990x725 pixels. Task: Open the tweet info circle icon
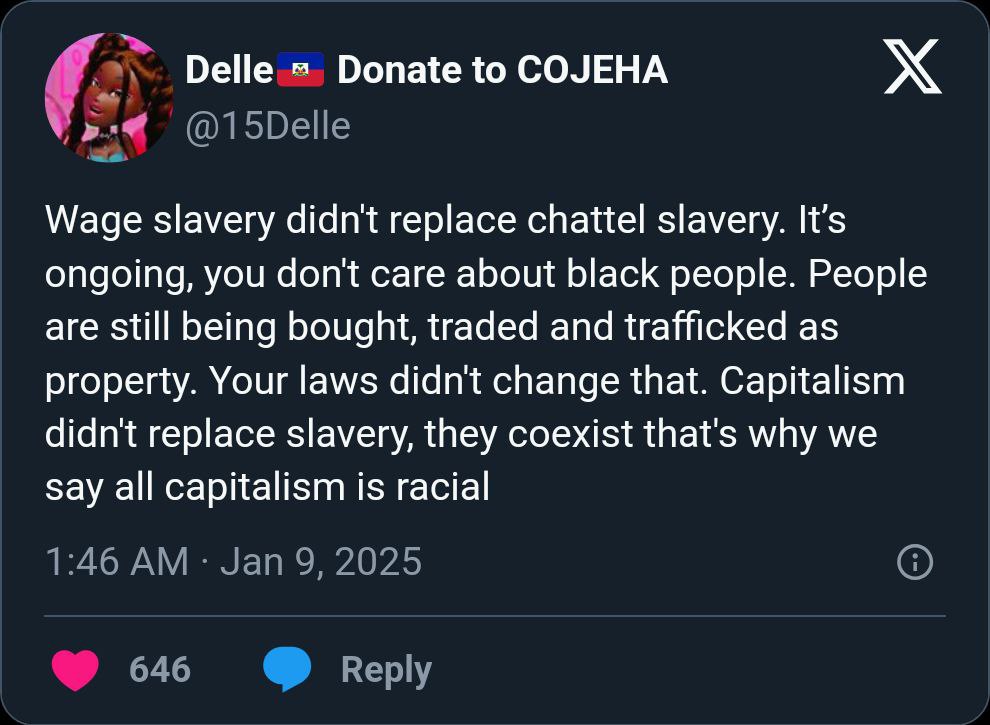[x=915, y=563]
